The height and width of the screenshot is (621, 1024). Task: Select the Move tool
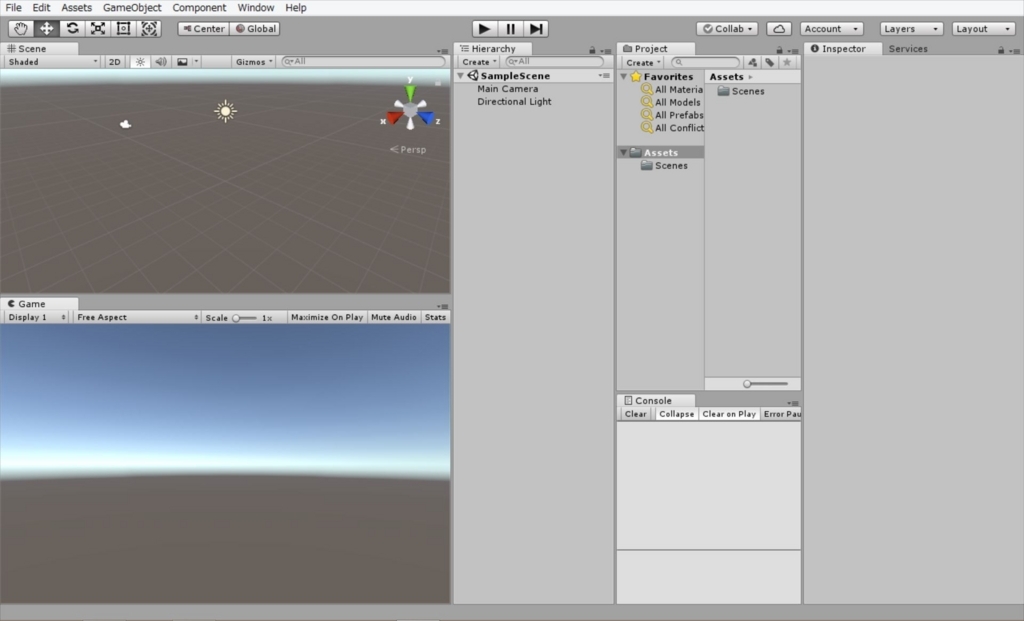pyautogui.click(x=46, y=29)
